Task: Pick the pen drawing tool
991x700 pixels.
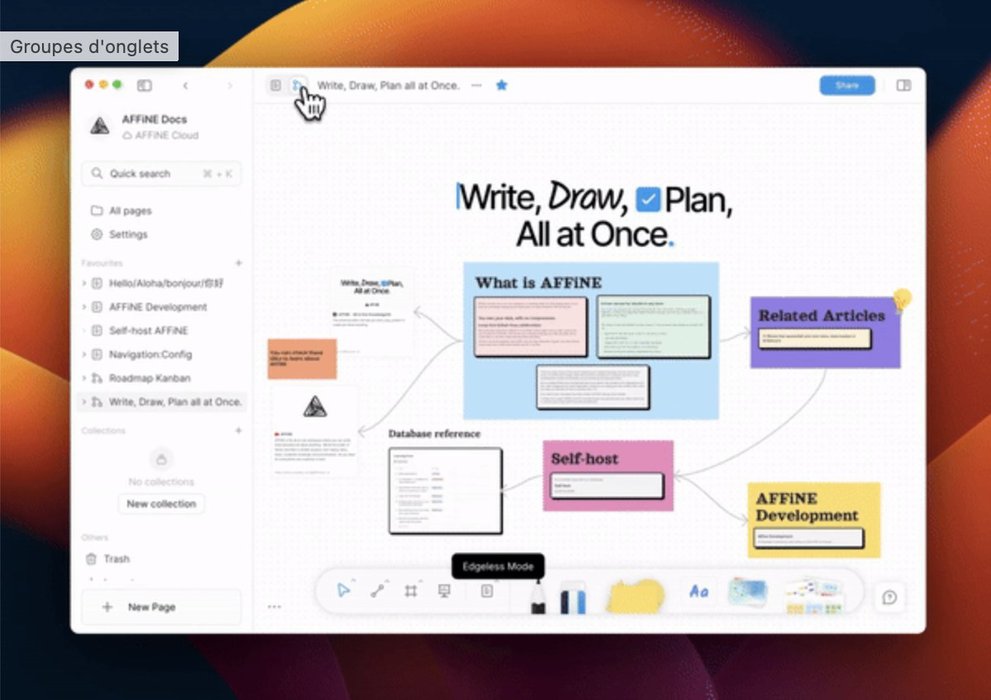Action: [x=538, y=596]
